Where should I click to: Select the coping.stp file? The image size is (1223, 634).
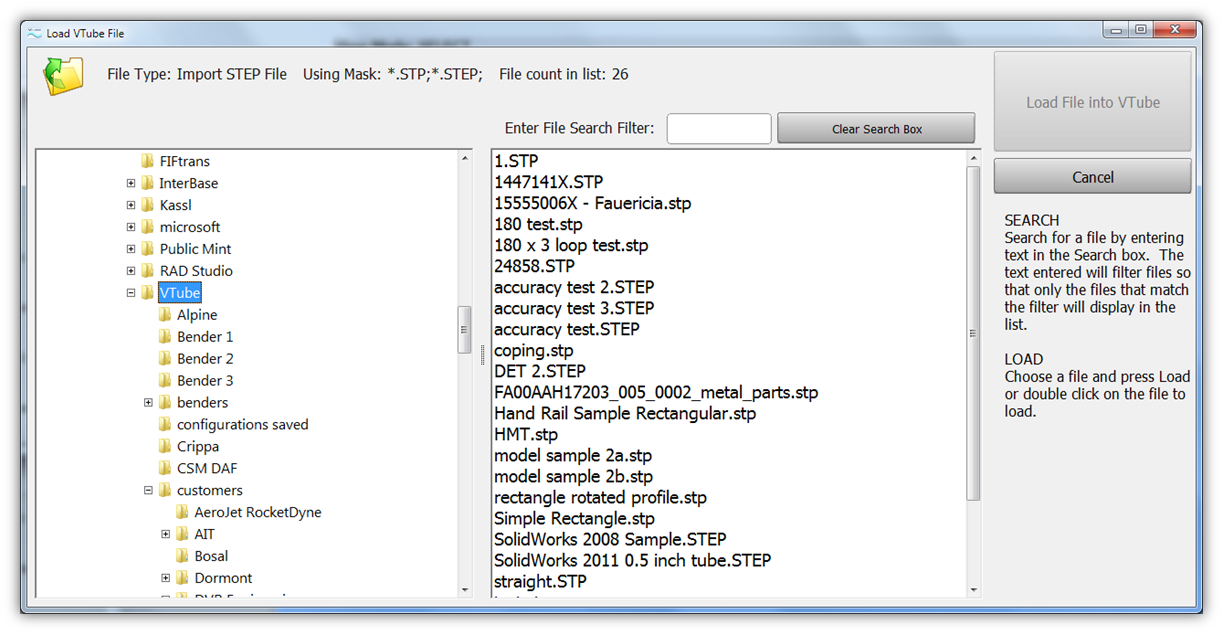click(533, 351)
